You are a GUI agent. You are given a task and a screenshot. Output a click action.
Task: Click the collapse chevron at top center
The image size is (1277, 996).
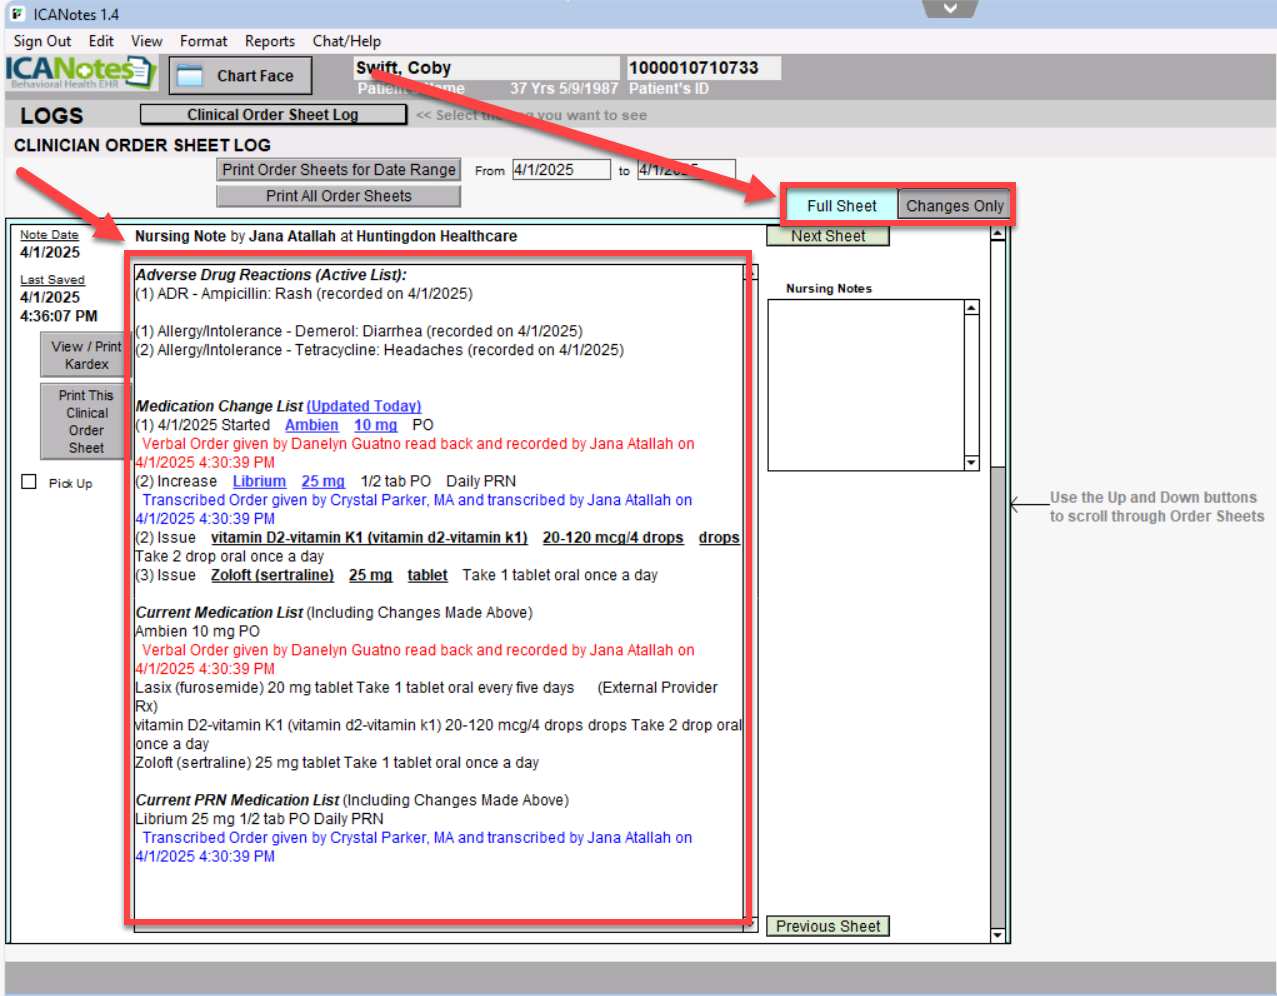coord(949,9)
